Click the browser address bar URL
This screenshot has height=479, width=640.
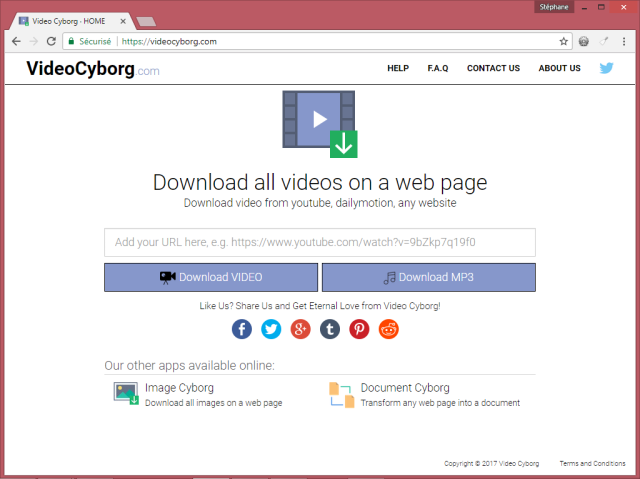(x=169, y=41)
